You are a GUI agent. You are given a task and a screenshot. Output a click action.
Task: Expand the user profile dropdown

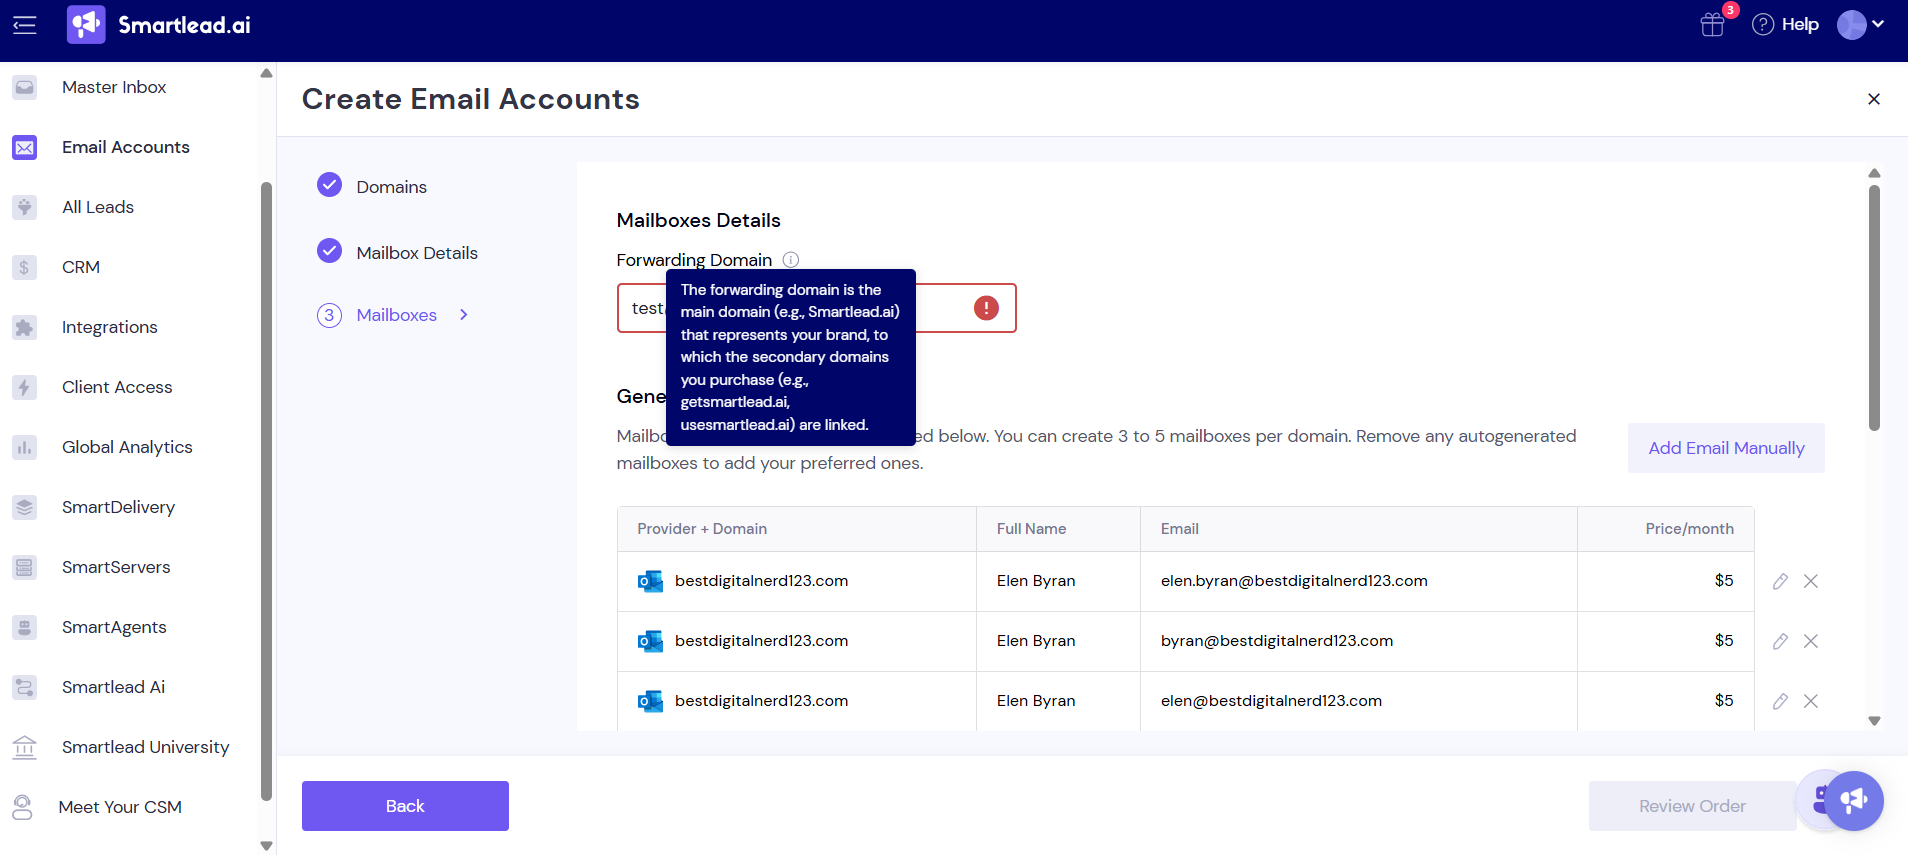point(1861,25)
